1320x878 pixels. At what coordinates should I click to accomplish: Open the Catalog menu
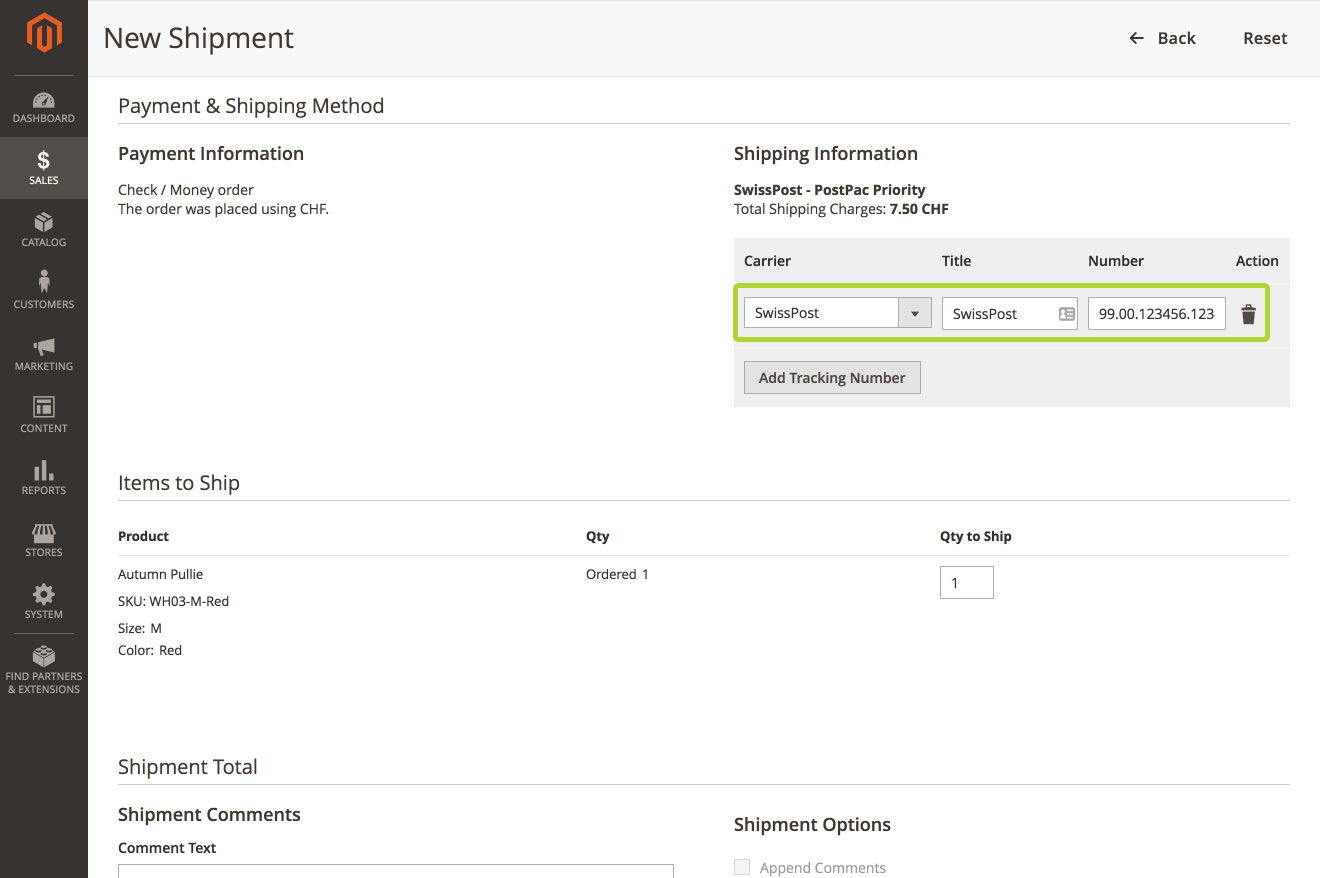click(44, 230)
